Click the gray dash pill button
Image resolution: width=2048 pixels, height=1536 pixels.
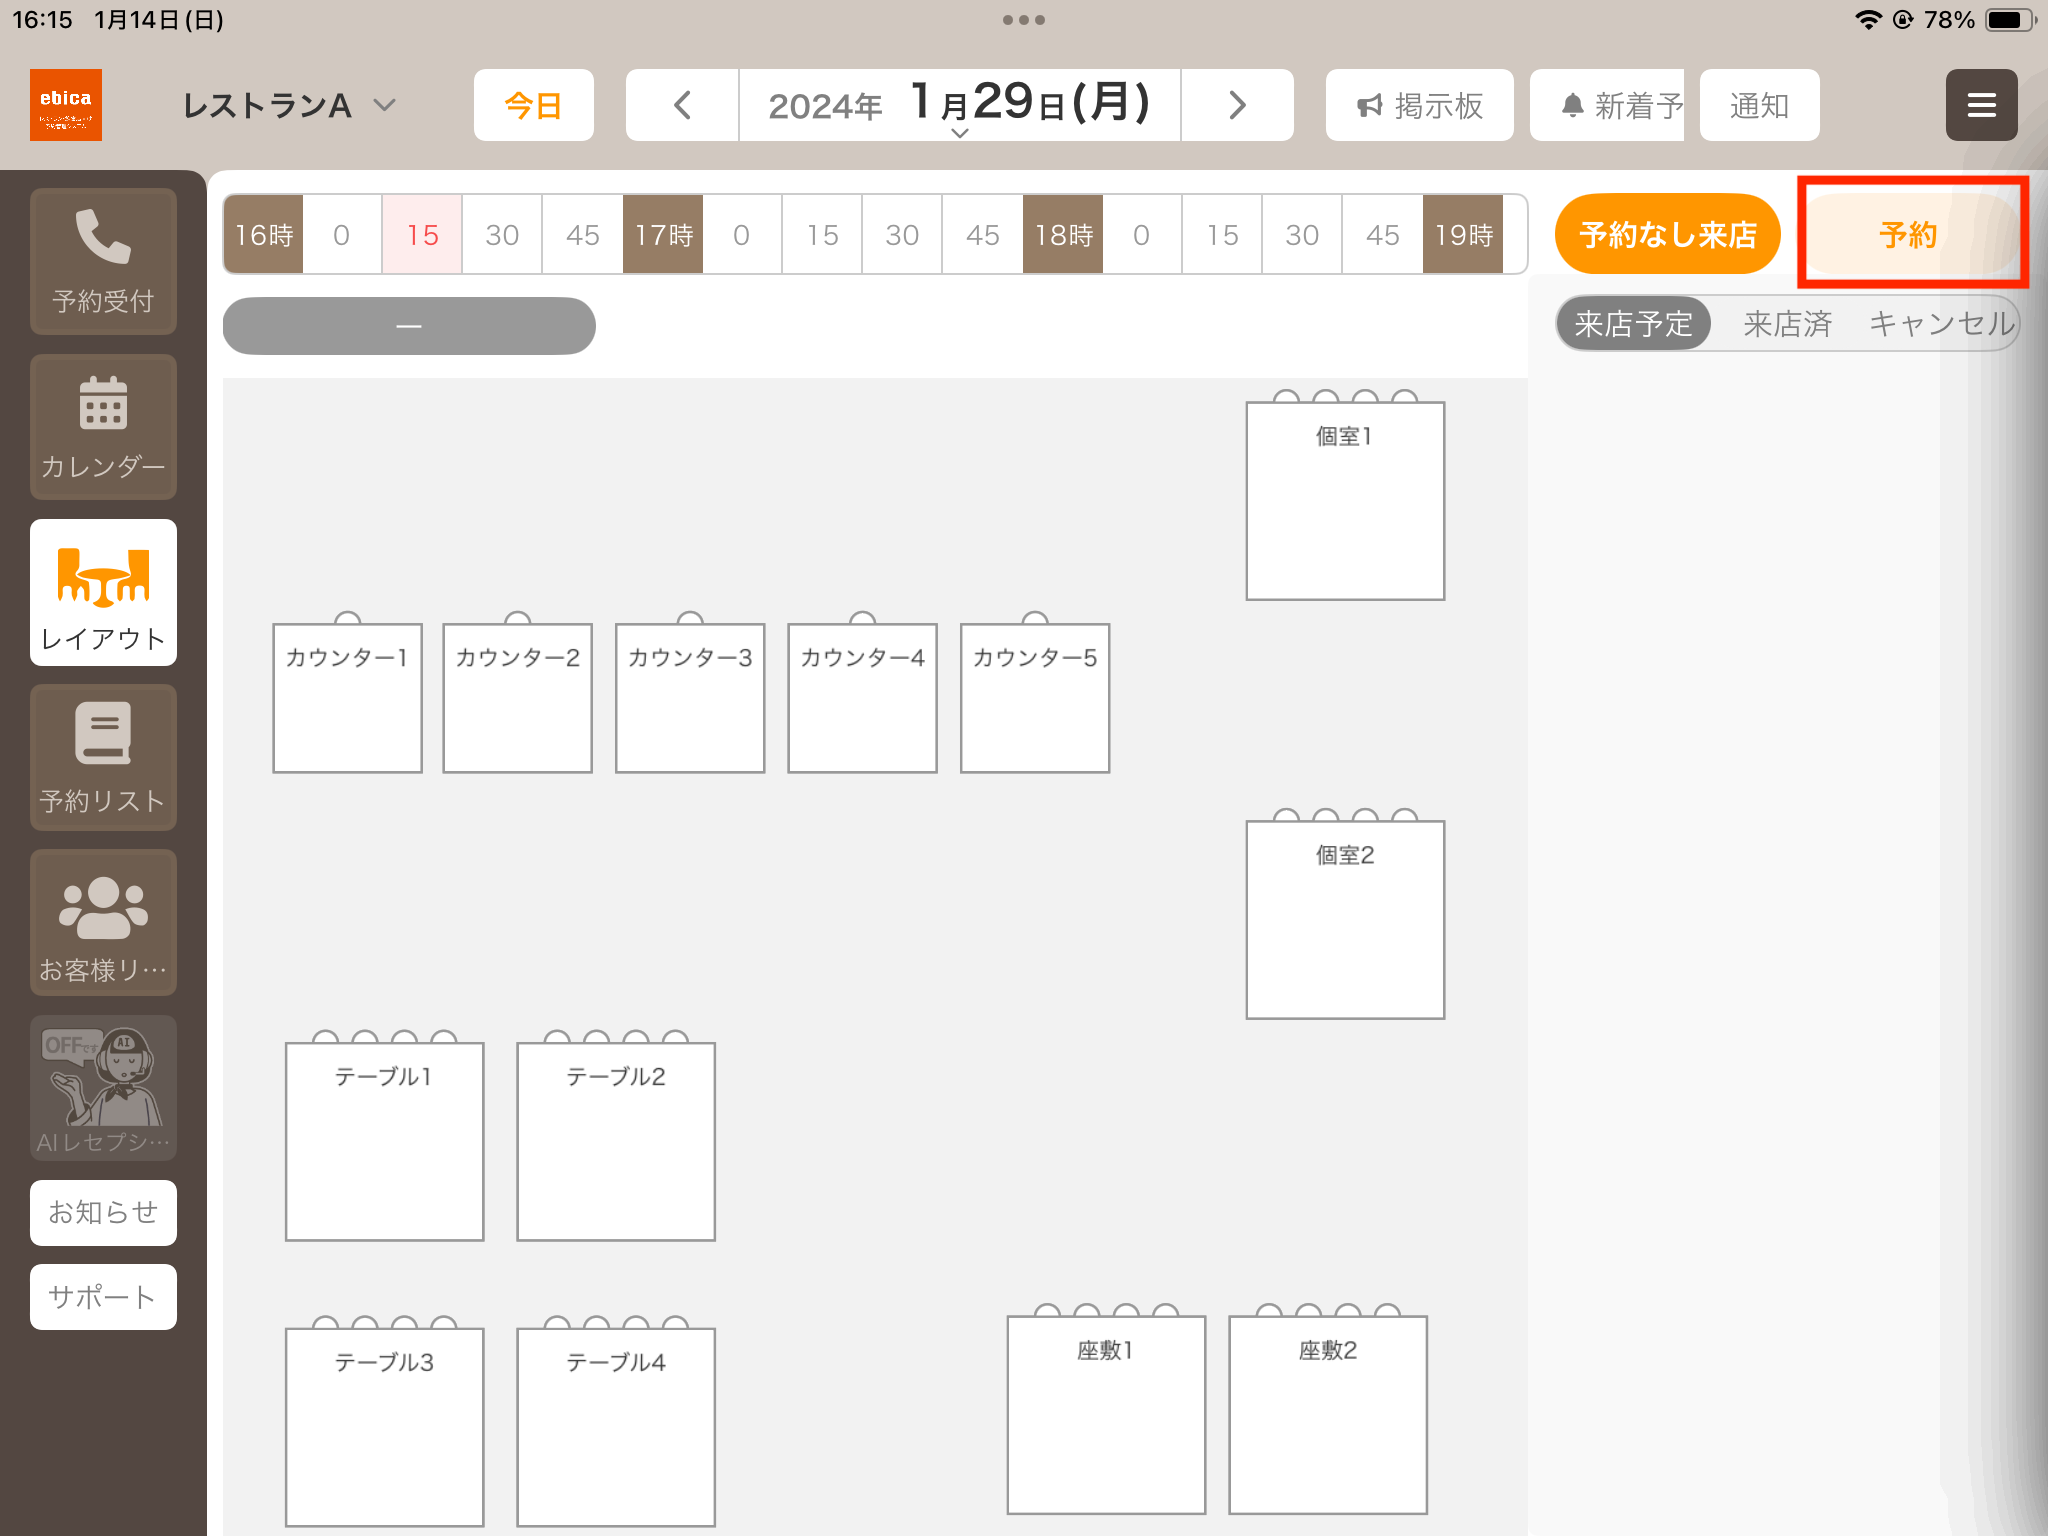pyautogui.click(x=409, y=326)
